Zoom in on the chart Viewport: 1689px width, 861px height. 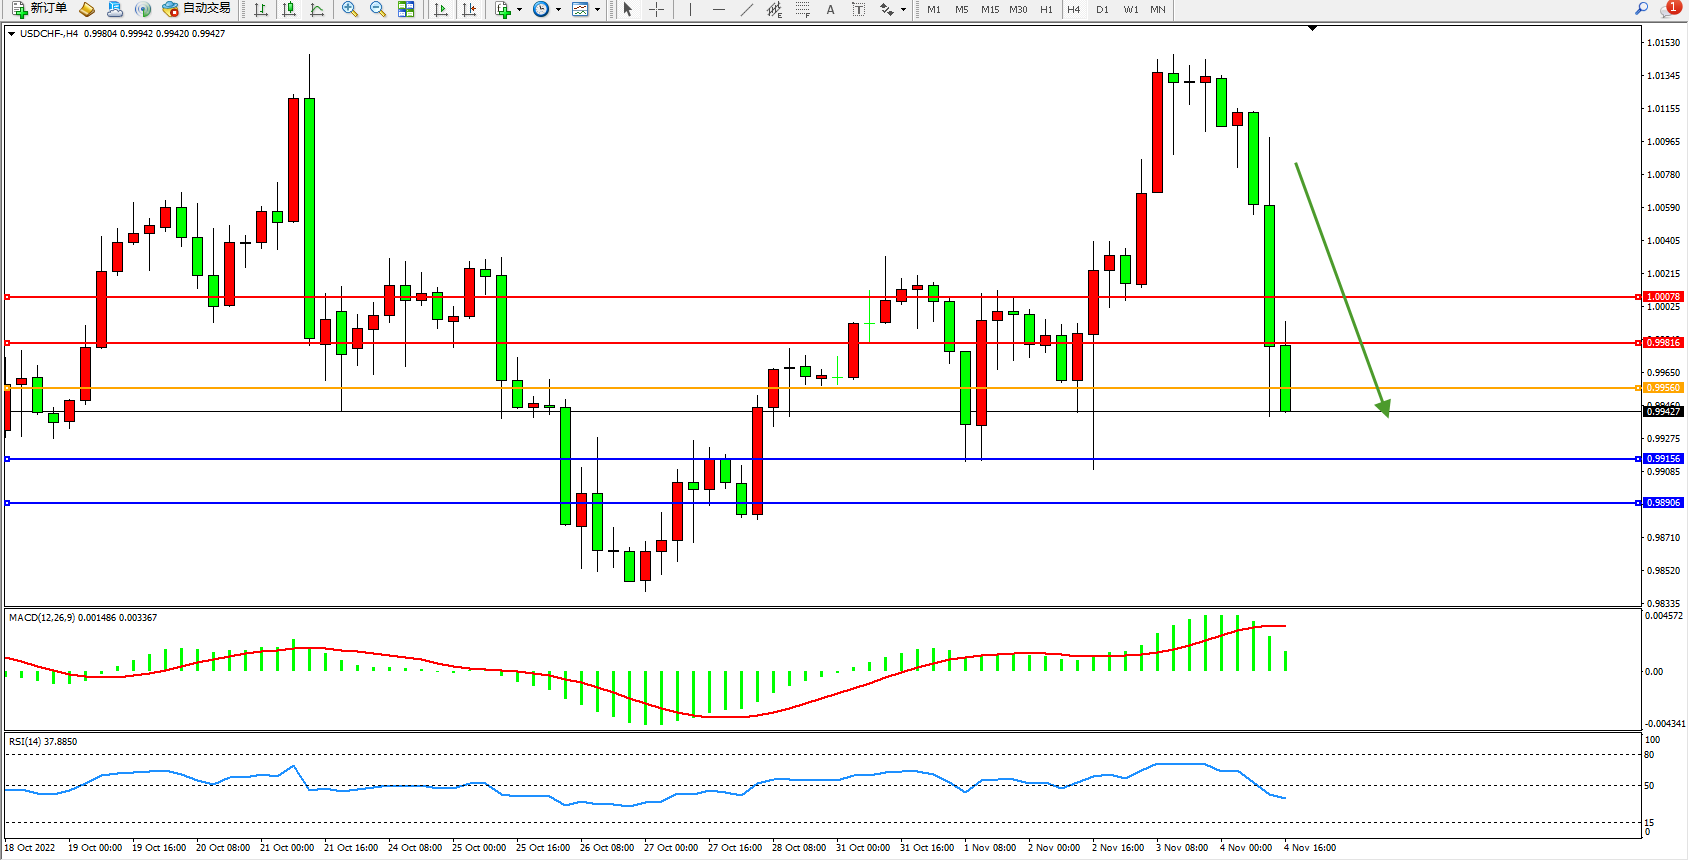tap(350, 9)
